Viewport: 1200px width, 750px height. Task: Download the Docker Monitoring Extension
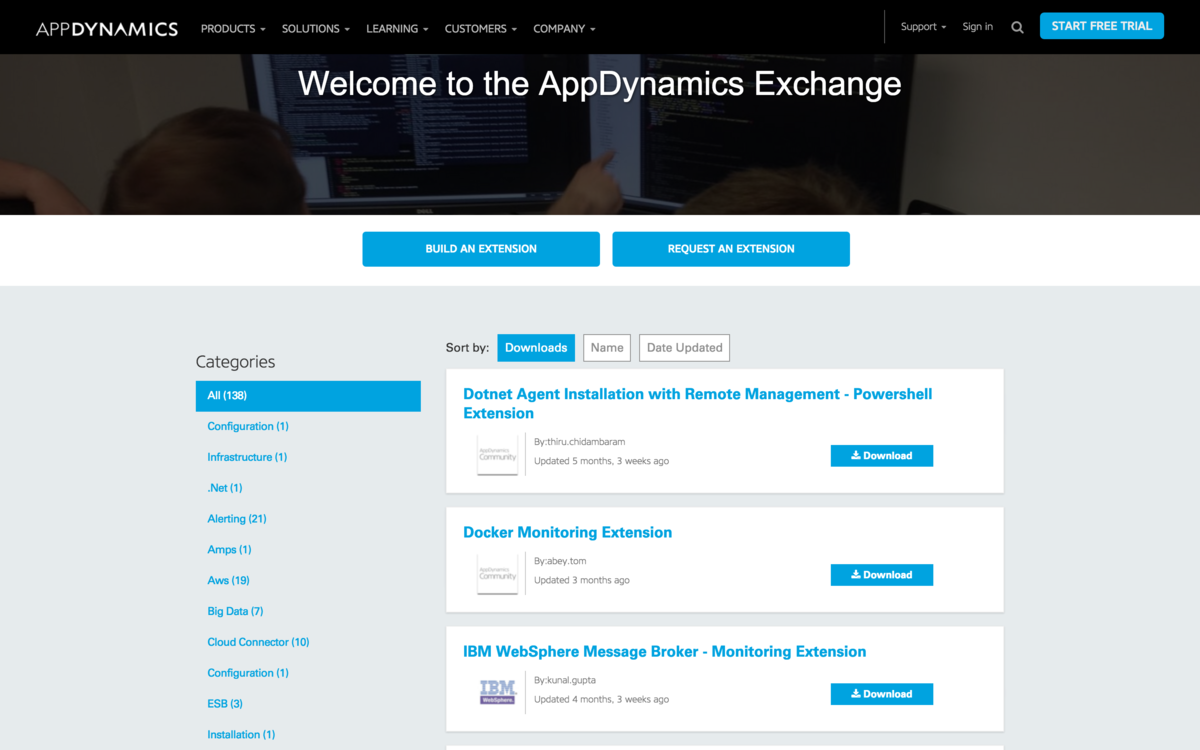pyautogui.click(x=882, y=575)
